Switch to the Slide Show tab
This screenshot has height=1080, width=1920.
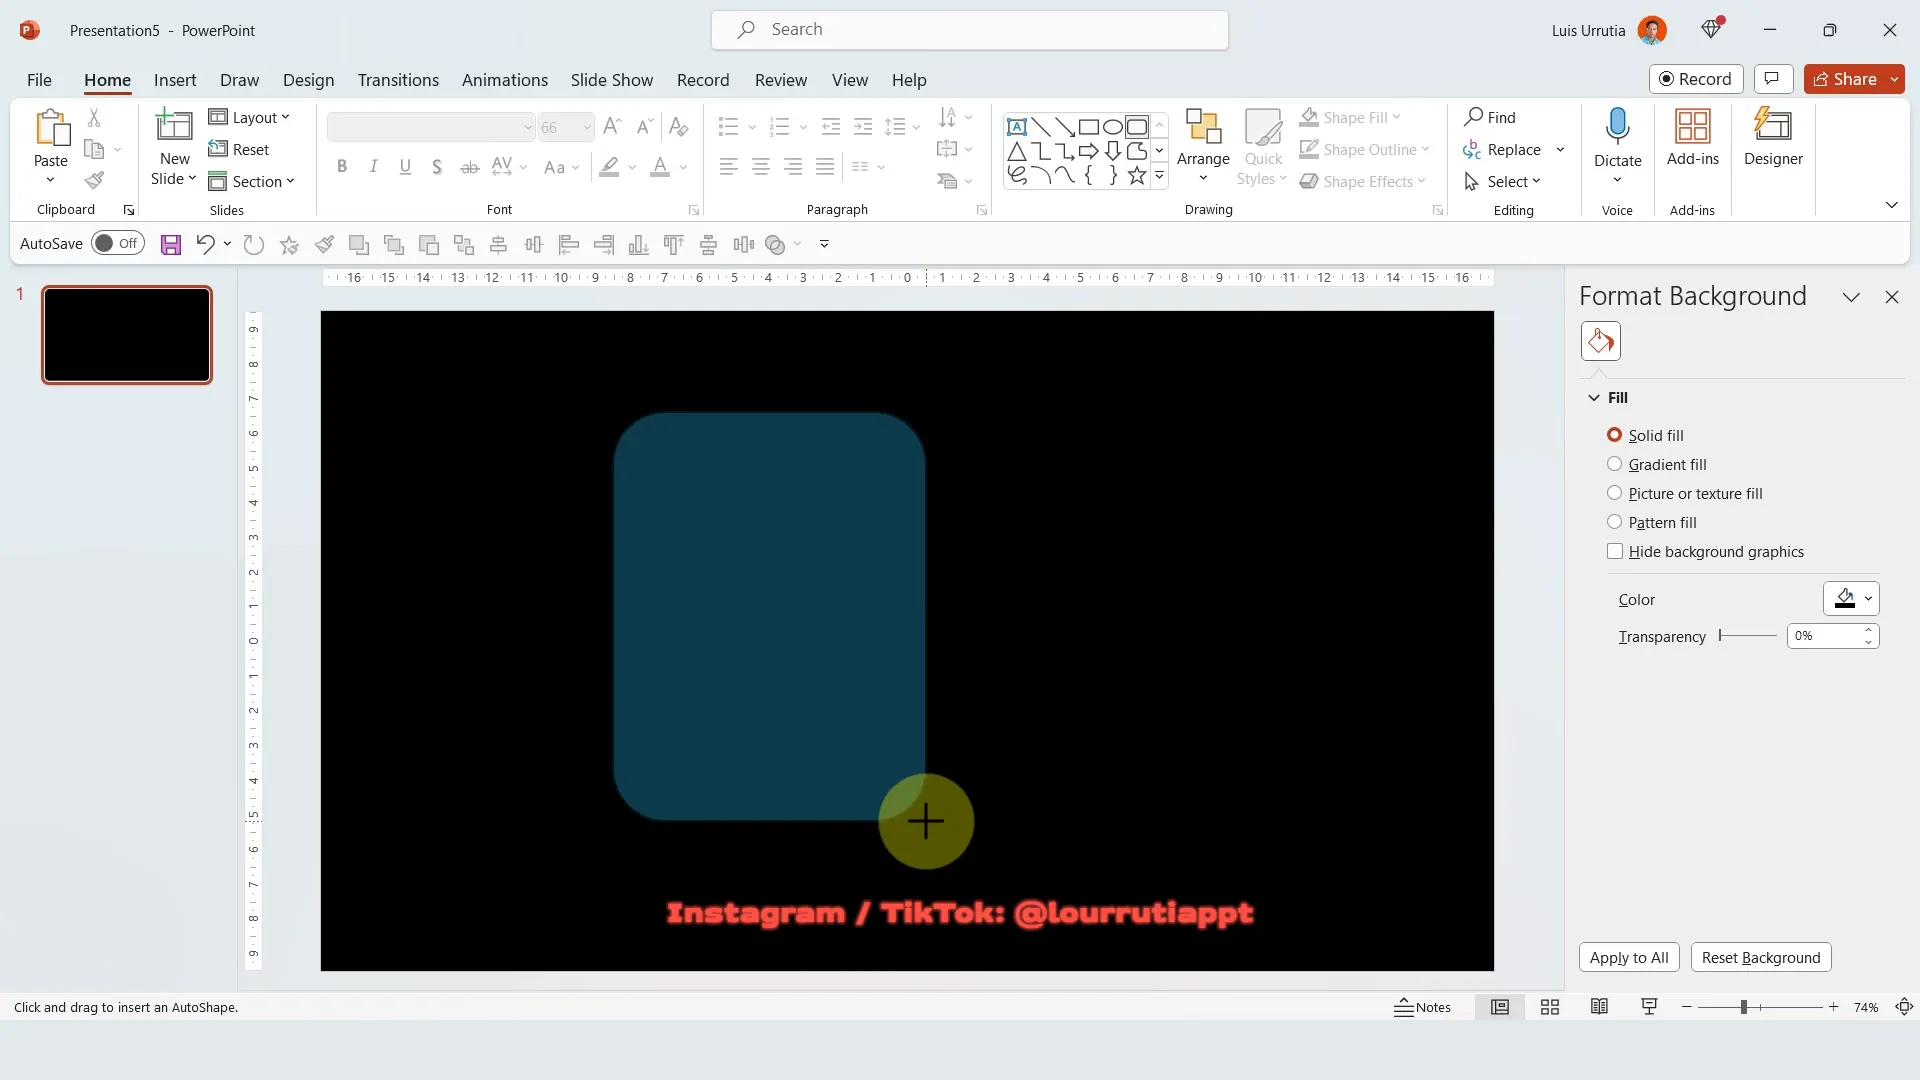click(611, 80)
